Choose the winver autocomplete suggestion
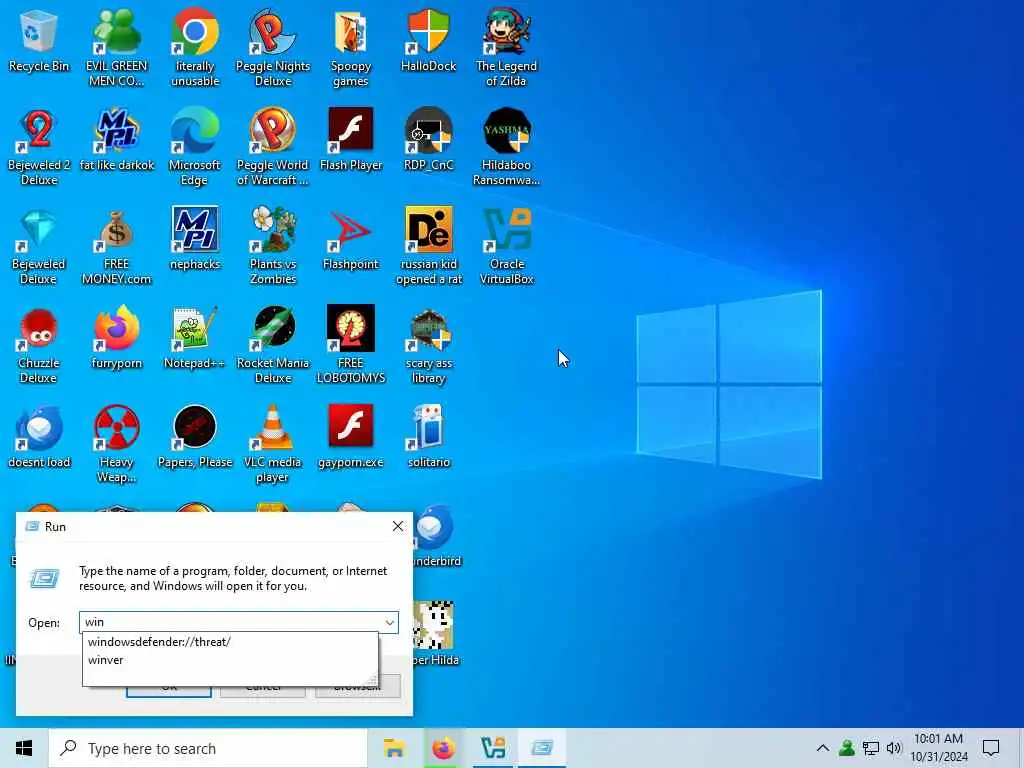This screenshot has height=768, width=1024. point(106,660)
